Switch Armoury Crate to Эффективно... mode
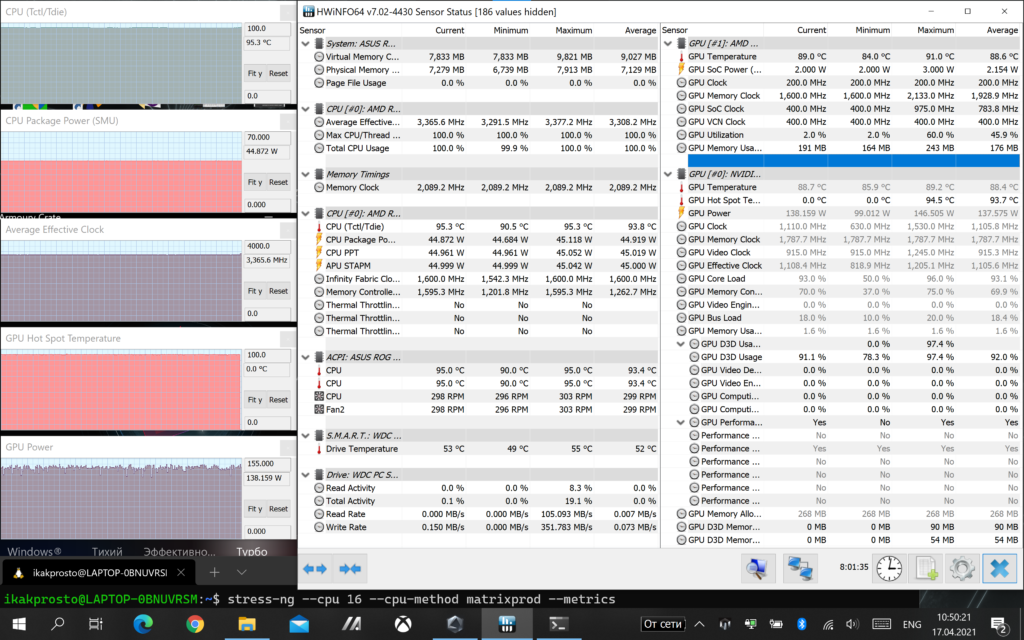Screen dimensions: 1024x640 click(x=180, y=552)
